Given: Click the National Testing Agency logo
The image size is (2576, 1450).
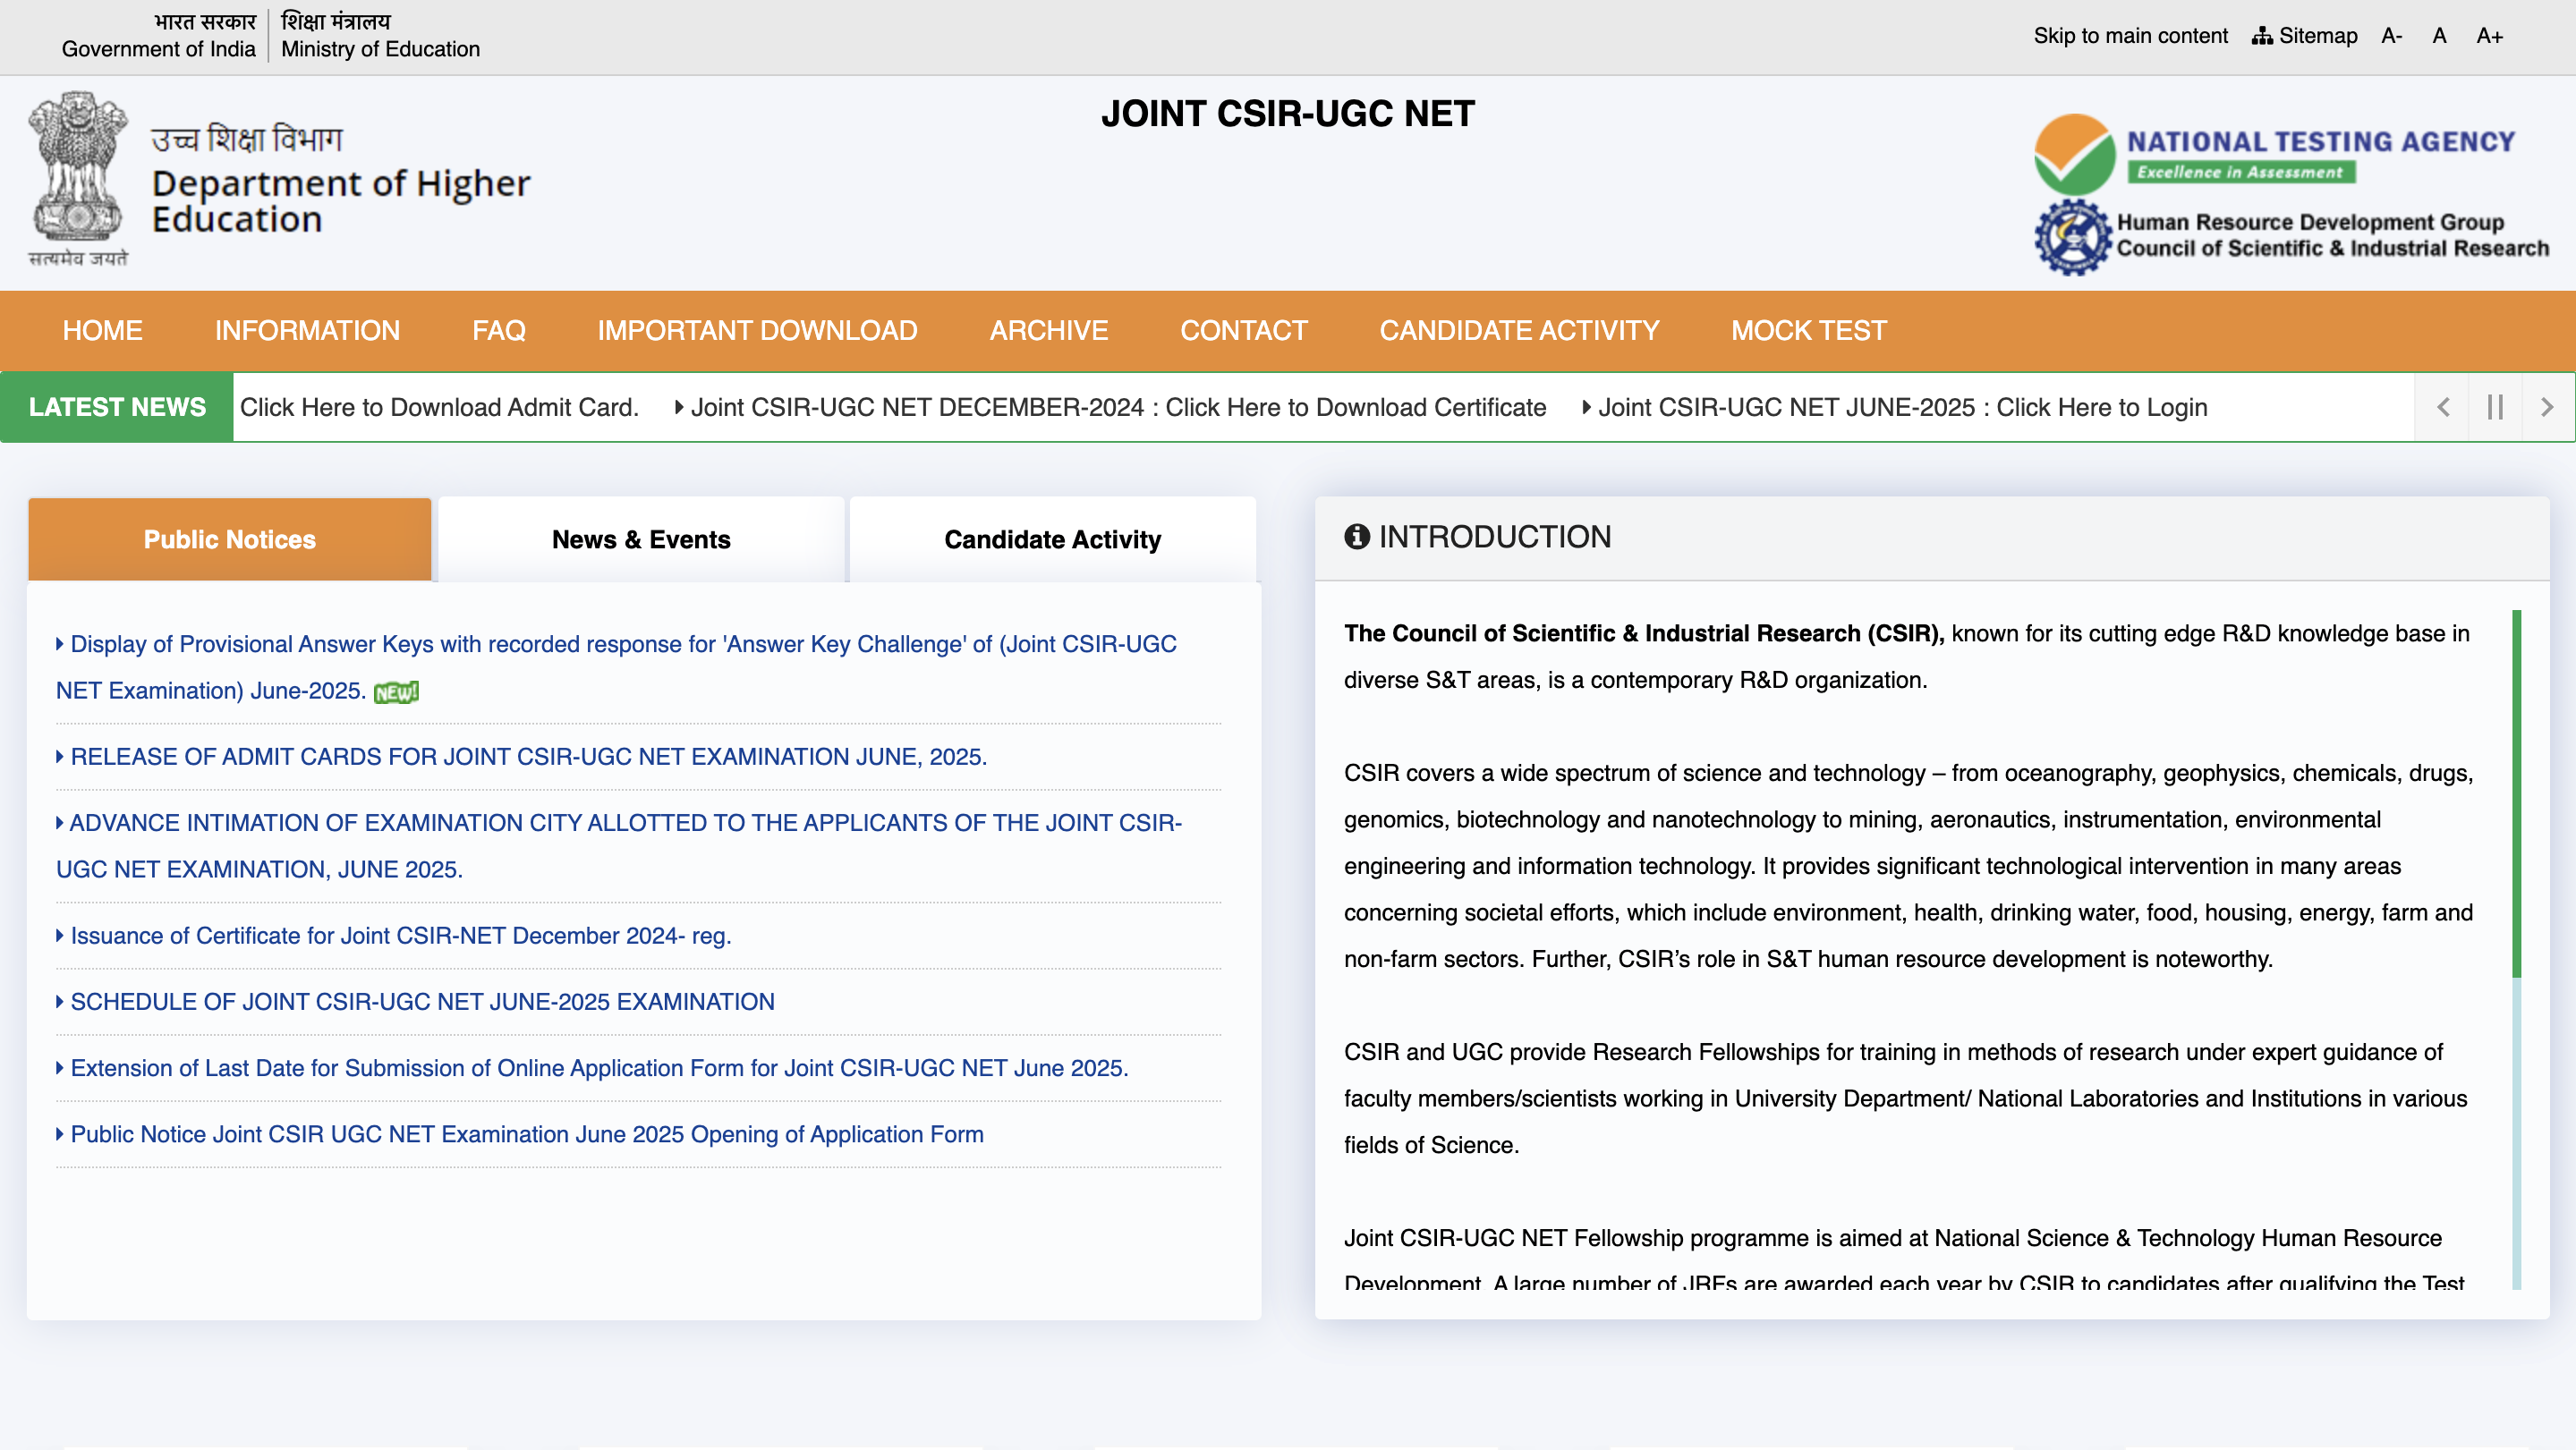Looking at the screenshot, I should (2275, 153).
